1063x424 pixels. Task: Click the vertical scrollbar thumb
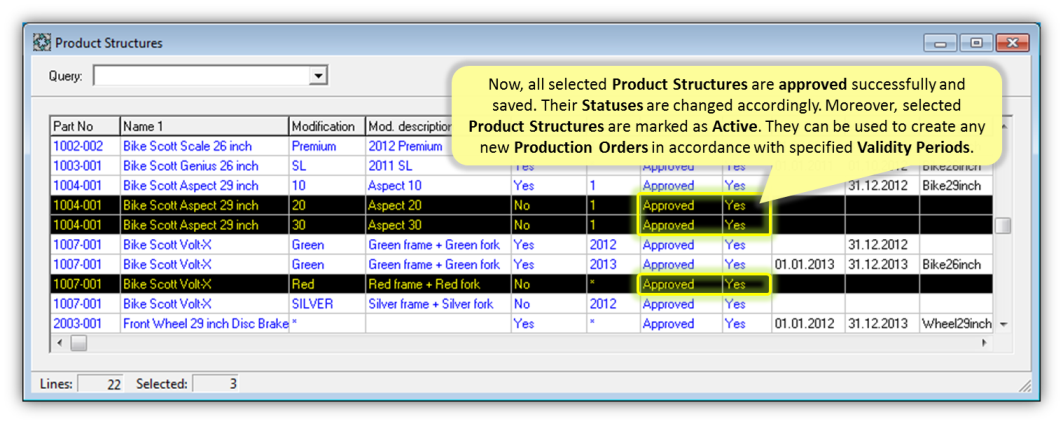[1003, 226]
